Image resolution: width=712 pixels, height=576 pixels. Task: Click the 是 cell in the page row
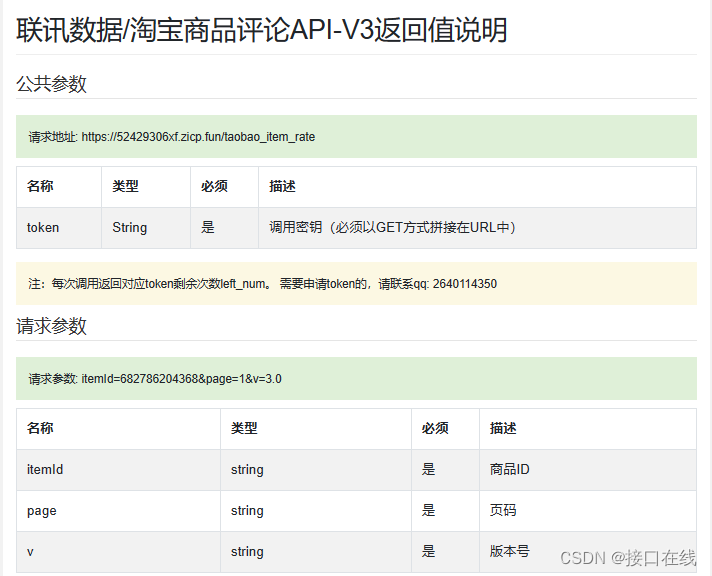(x=445, y=511)
